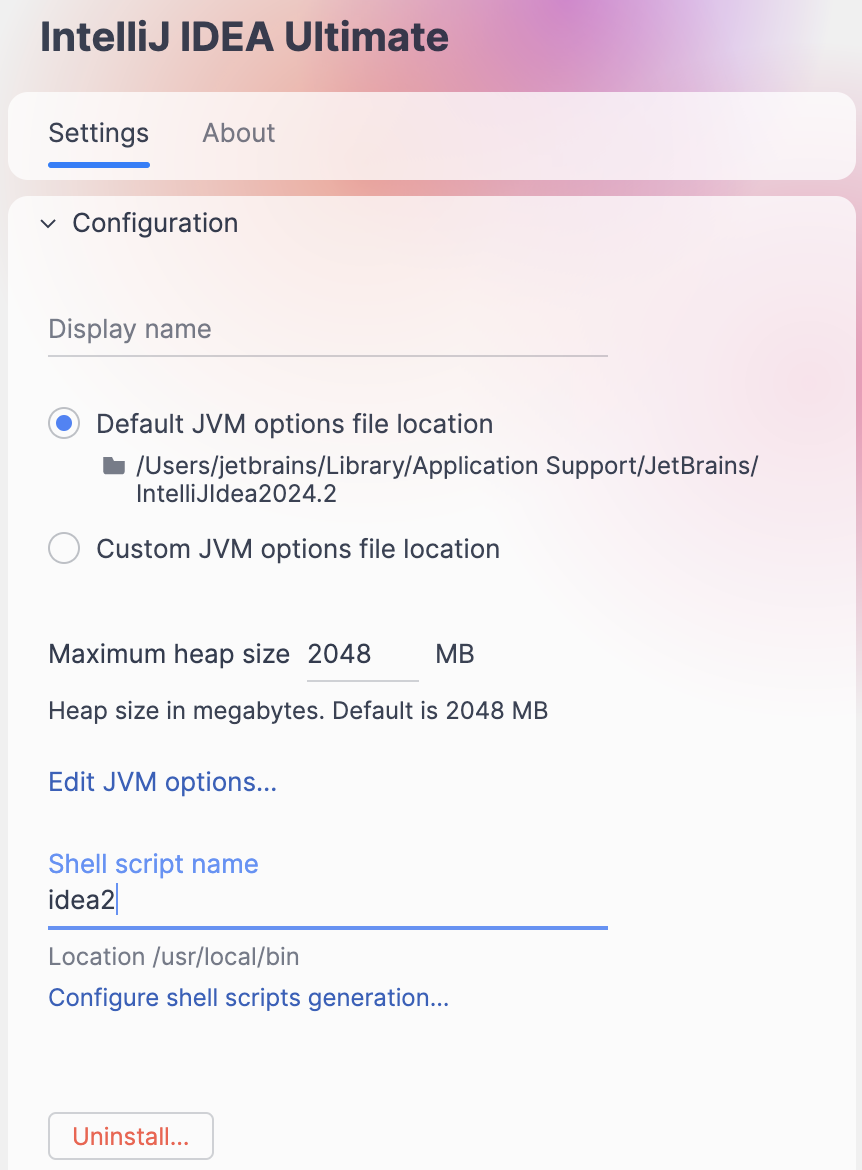Click the IntelliJ IDEA Ultimate title
The image size is (862, 1170).
pyautogui.click(x=243, y=36)
